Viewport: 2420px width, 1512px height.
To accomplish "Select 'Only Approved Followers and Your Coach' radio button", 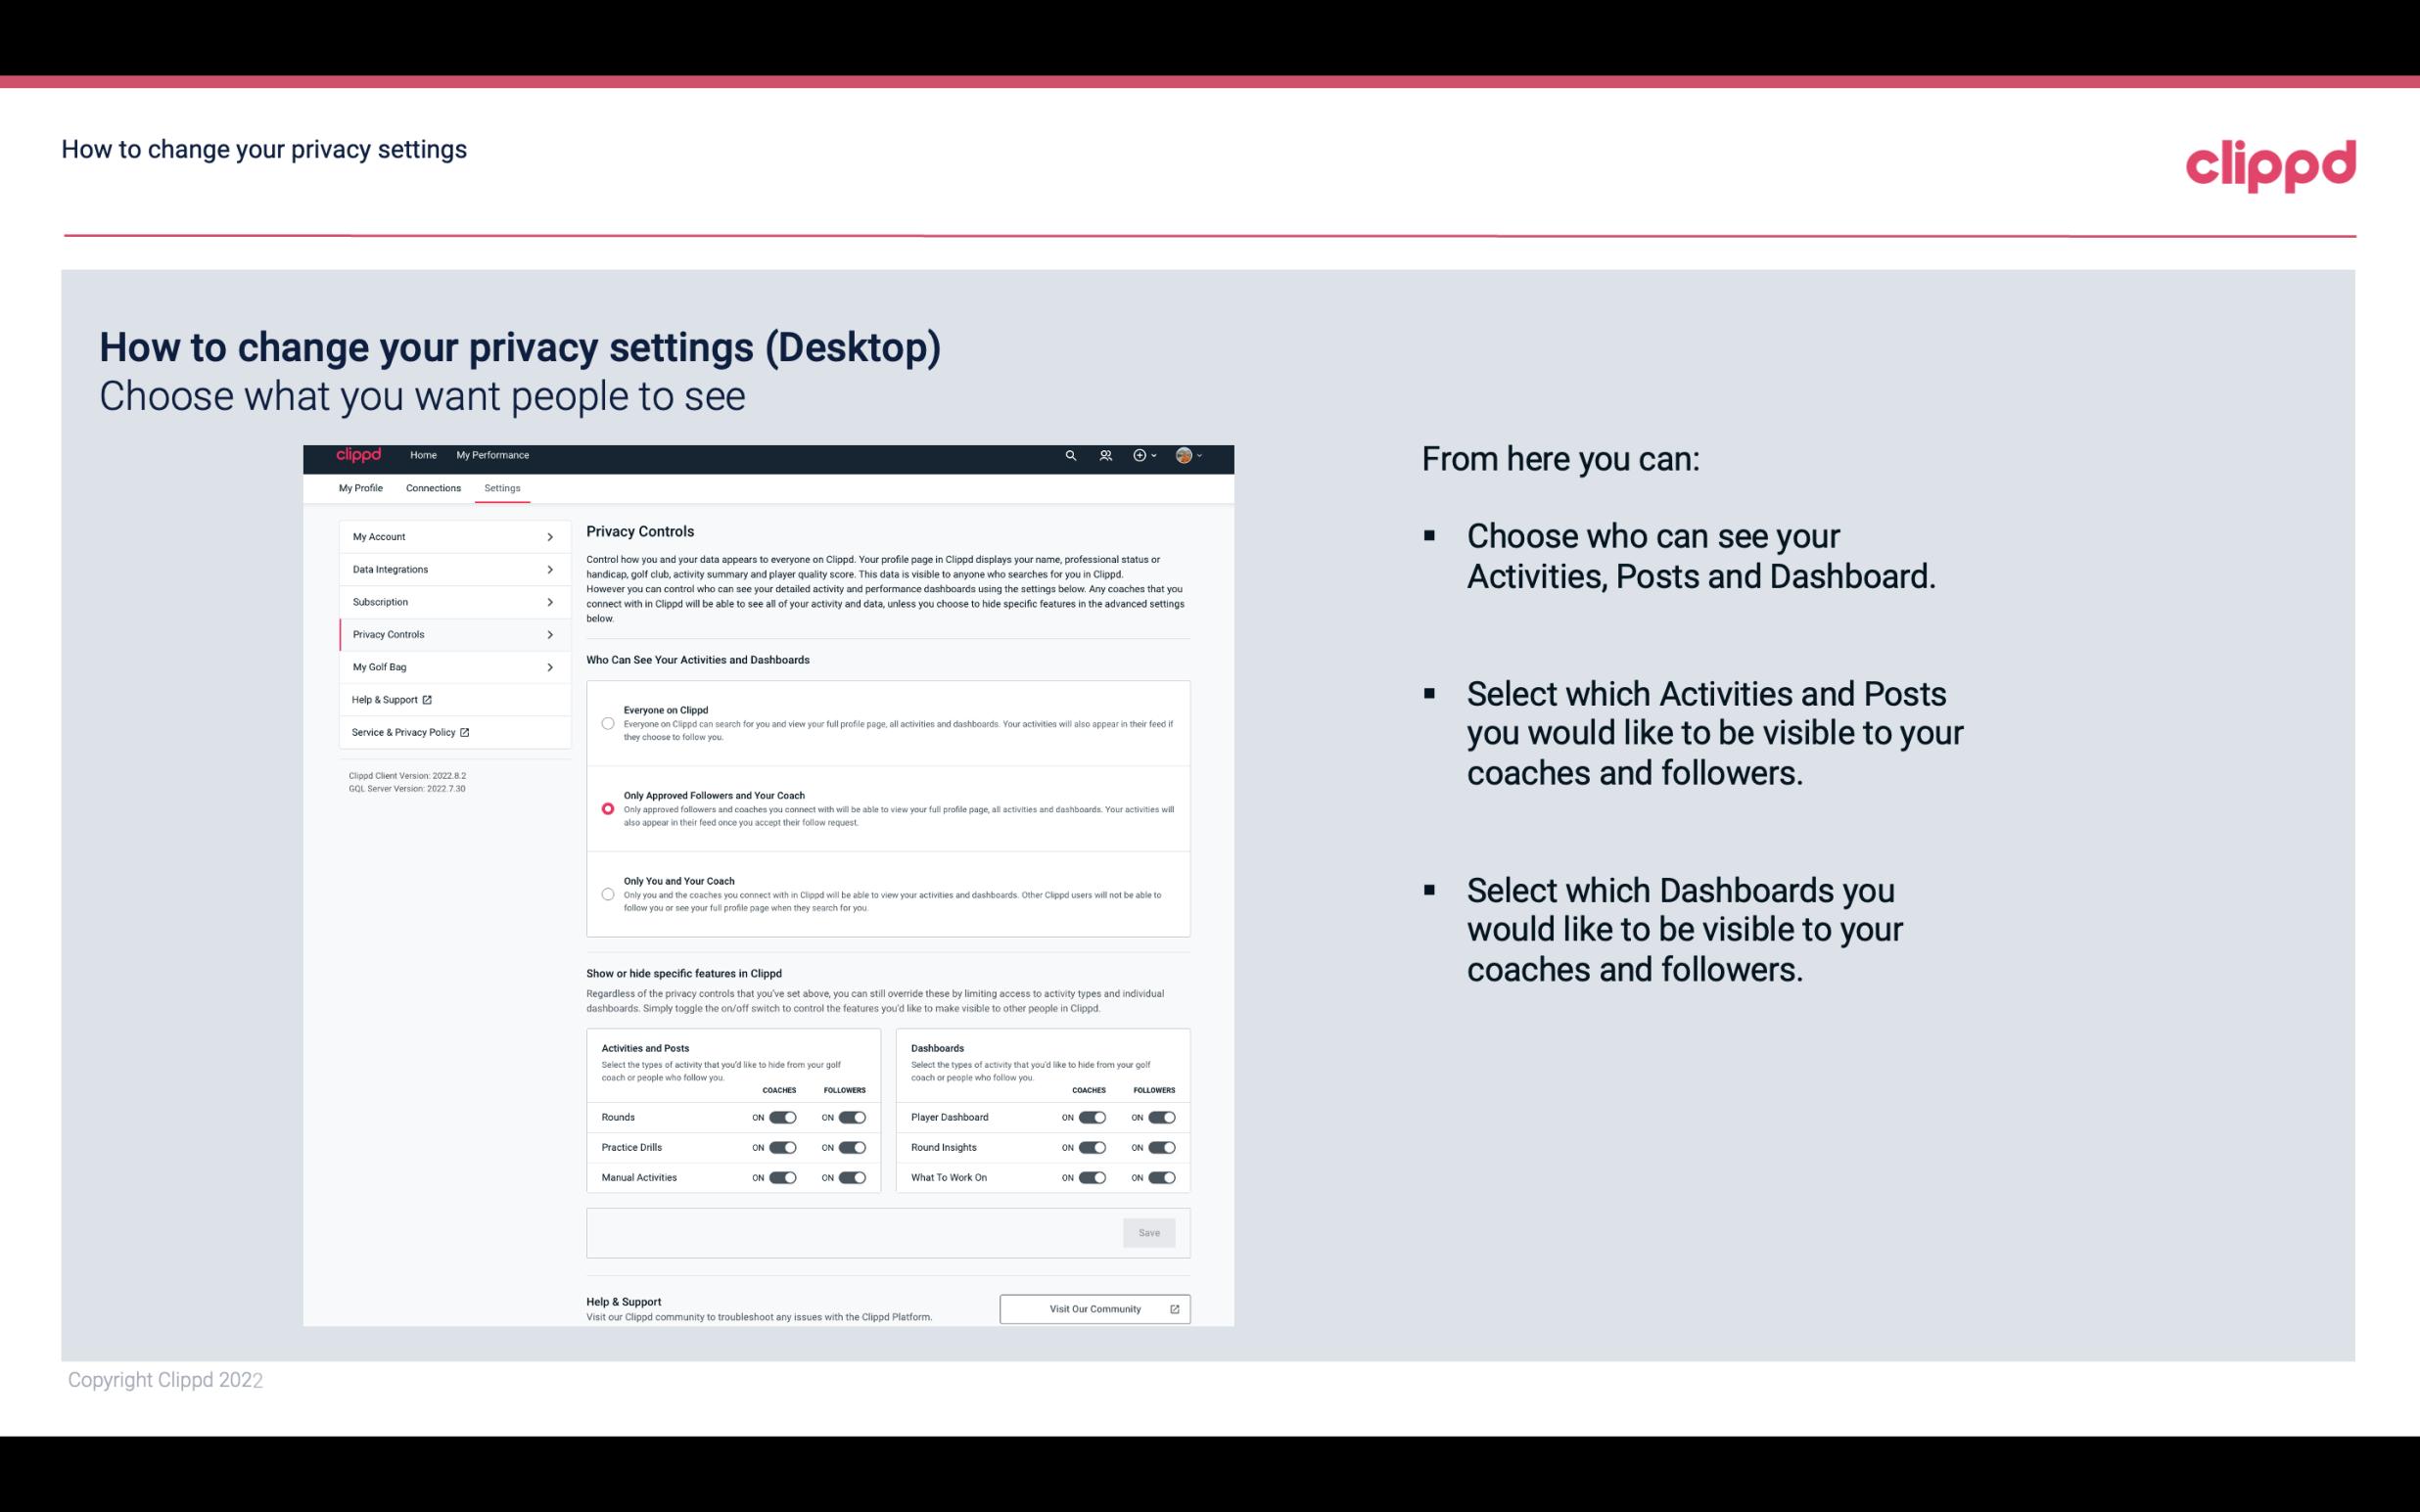I will [x=608, y=810].
